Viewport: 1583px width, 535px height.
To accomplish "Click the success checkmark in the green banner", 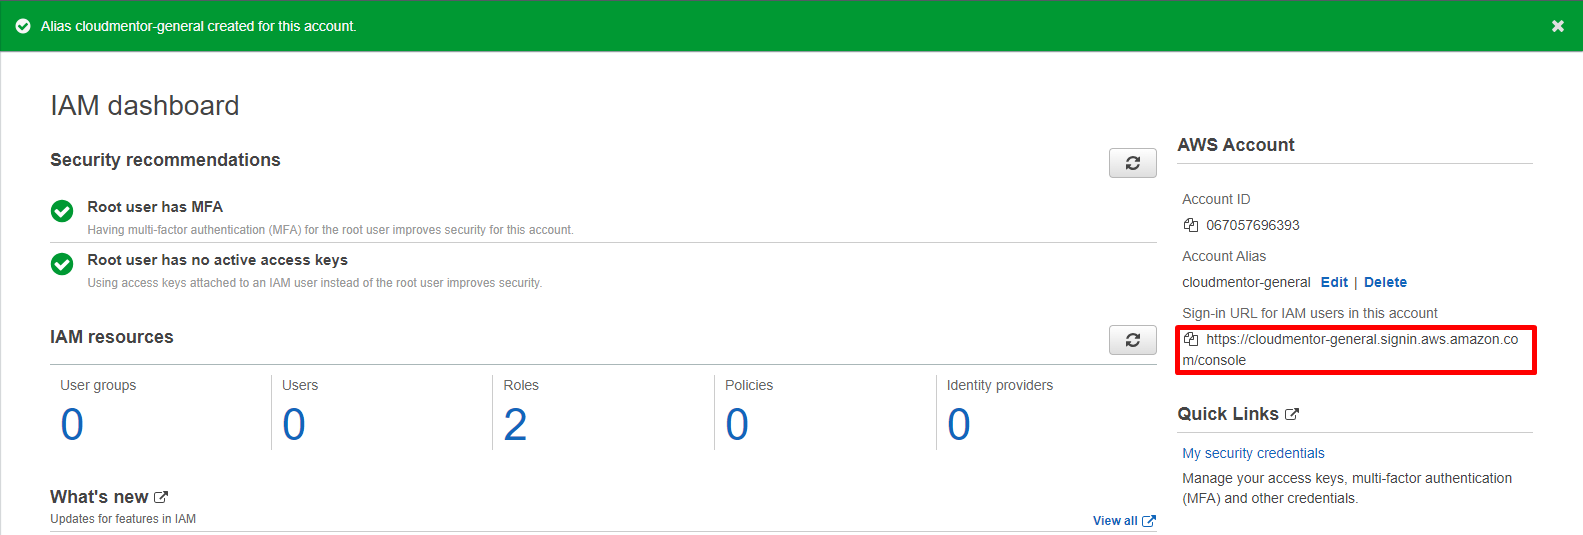I will (x=23, y=26).
